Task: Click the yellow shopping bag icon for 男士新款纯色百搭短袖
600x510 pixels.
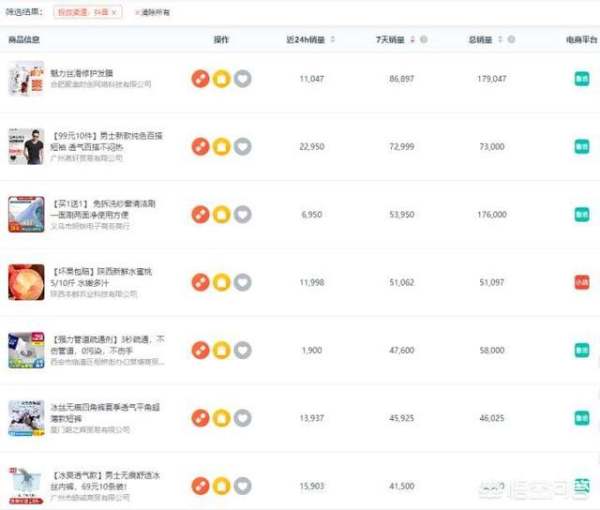Action: pos(221,146)
